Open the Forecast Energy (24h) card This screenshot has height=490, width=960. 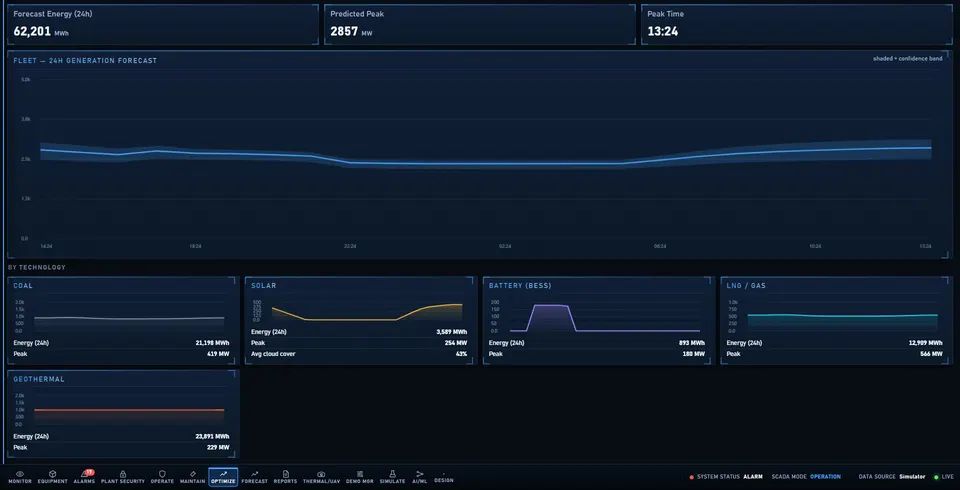(x=163, y=25)
